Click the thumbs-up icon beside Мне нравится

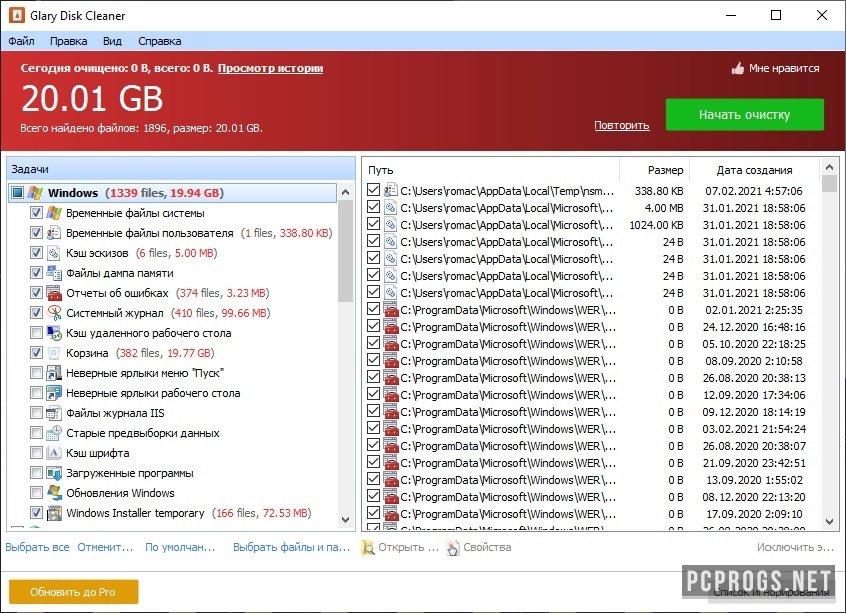[x=738, y=68]
